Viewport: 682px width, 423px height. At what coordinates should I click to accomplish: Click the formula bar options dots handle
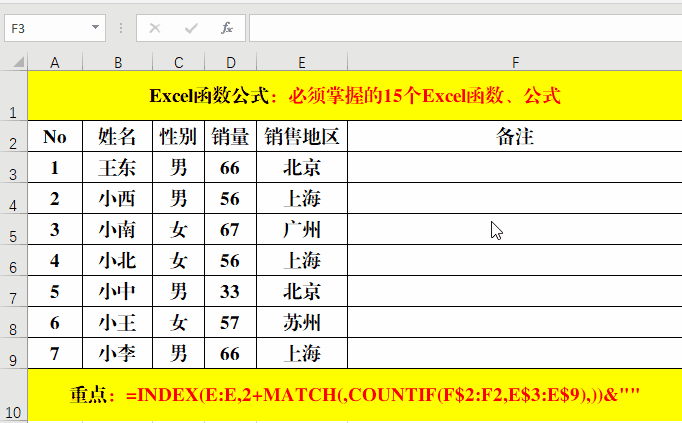[120, 28]
